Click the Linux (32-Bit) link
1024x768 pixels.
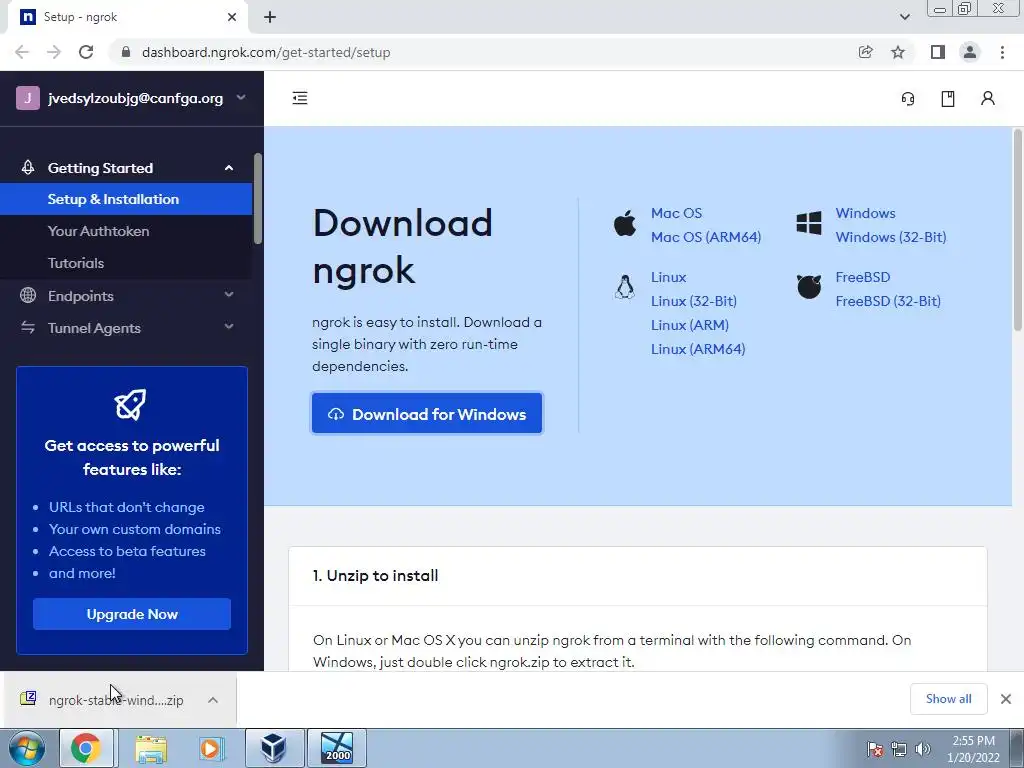pos(694,301)
